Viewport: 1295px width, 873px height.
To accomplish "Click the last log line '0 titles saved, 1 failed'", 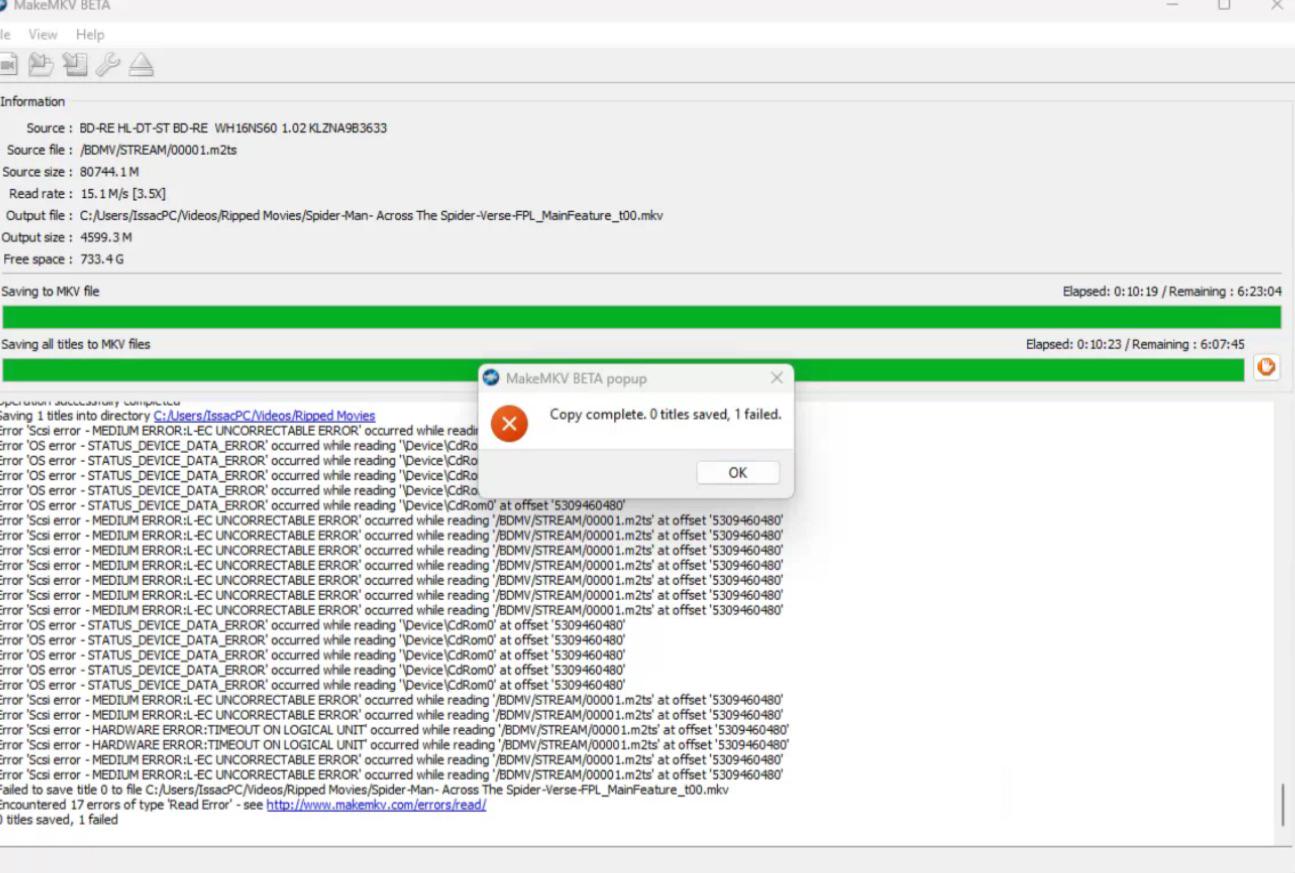I will click(59, 820).
